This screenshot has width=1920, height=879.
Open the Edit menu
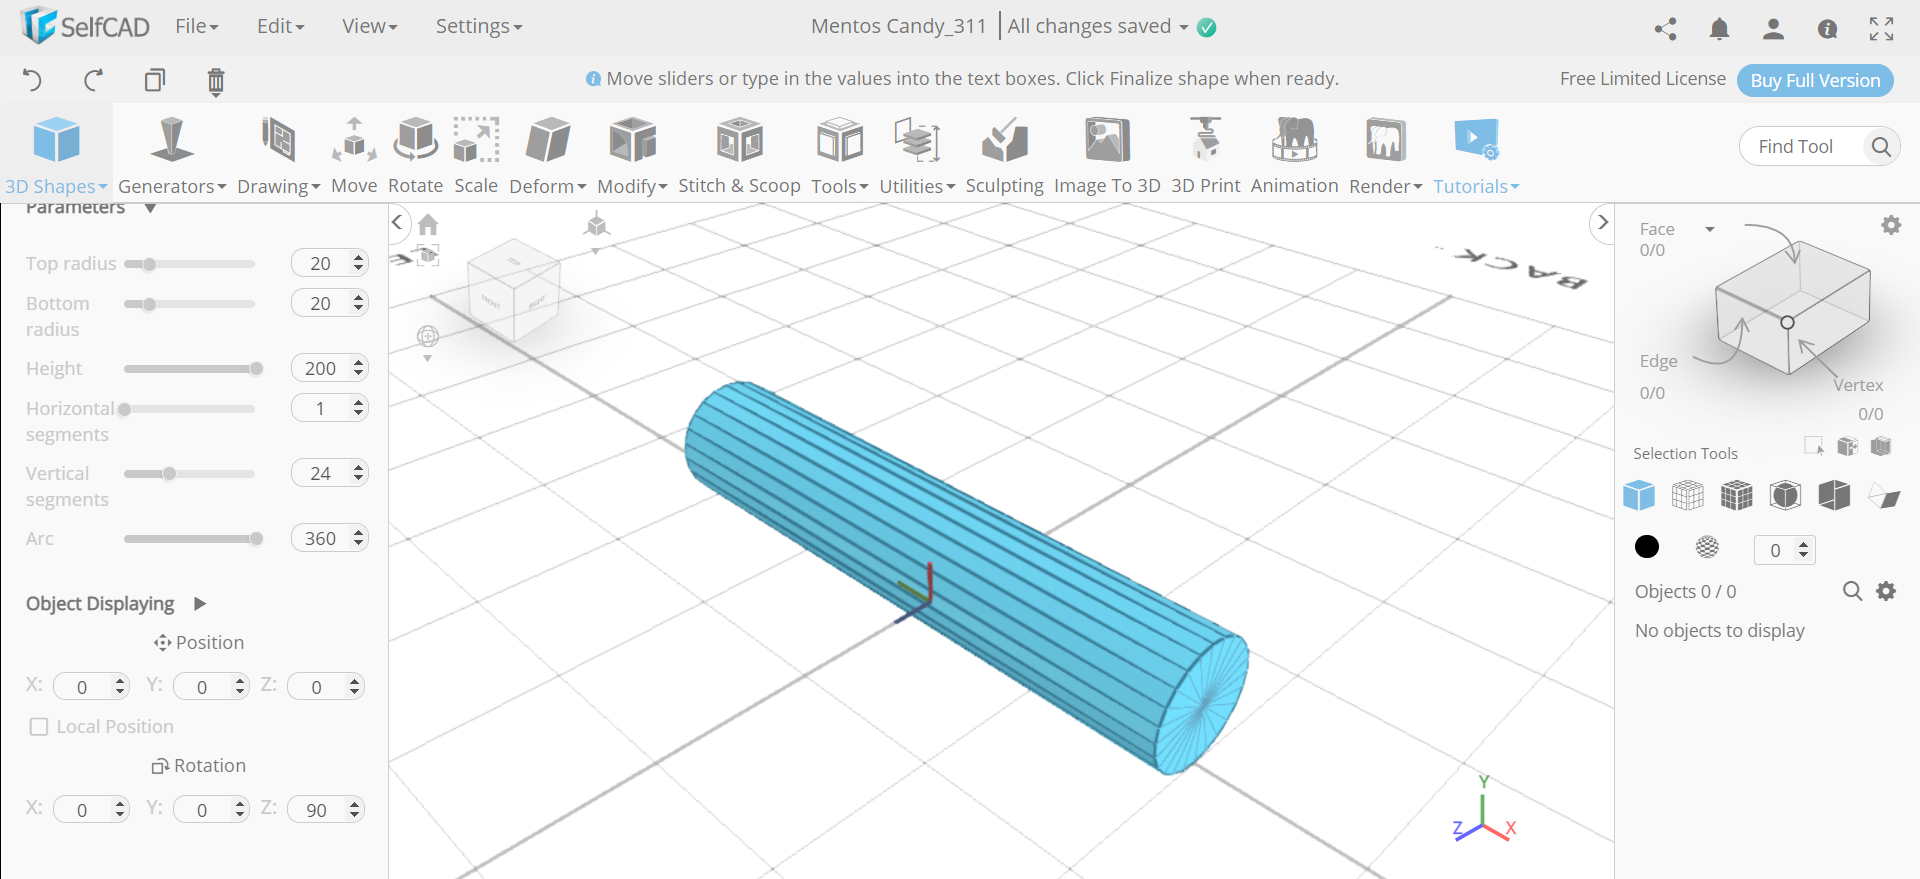tap(281, 27)
